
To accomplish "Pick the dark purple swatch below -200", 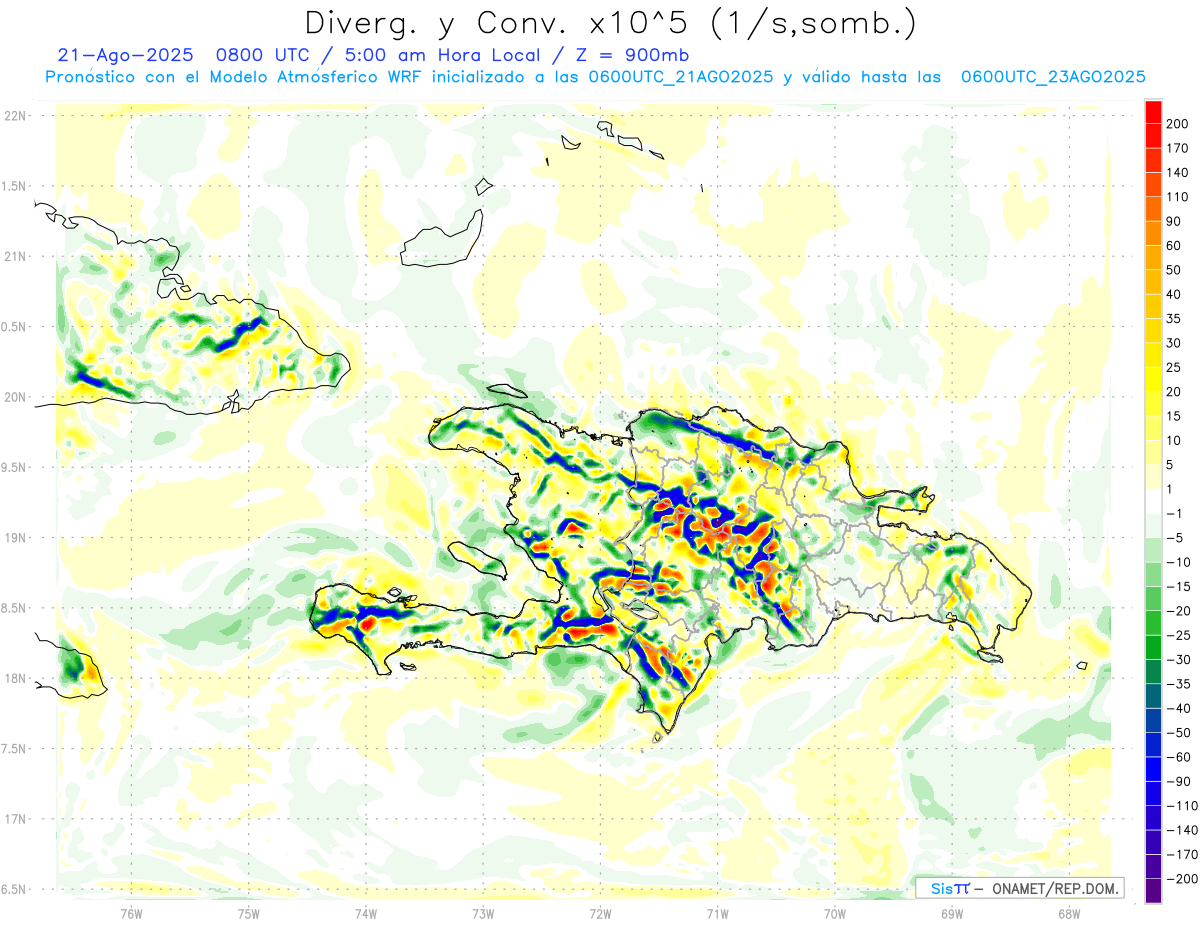I will click(x=1152, y=890).
